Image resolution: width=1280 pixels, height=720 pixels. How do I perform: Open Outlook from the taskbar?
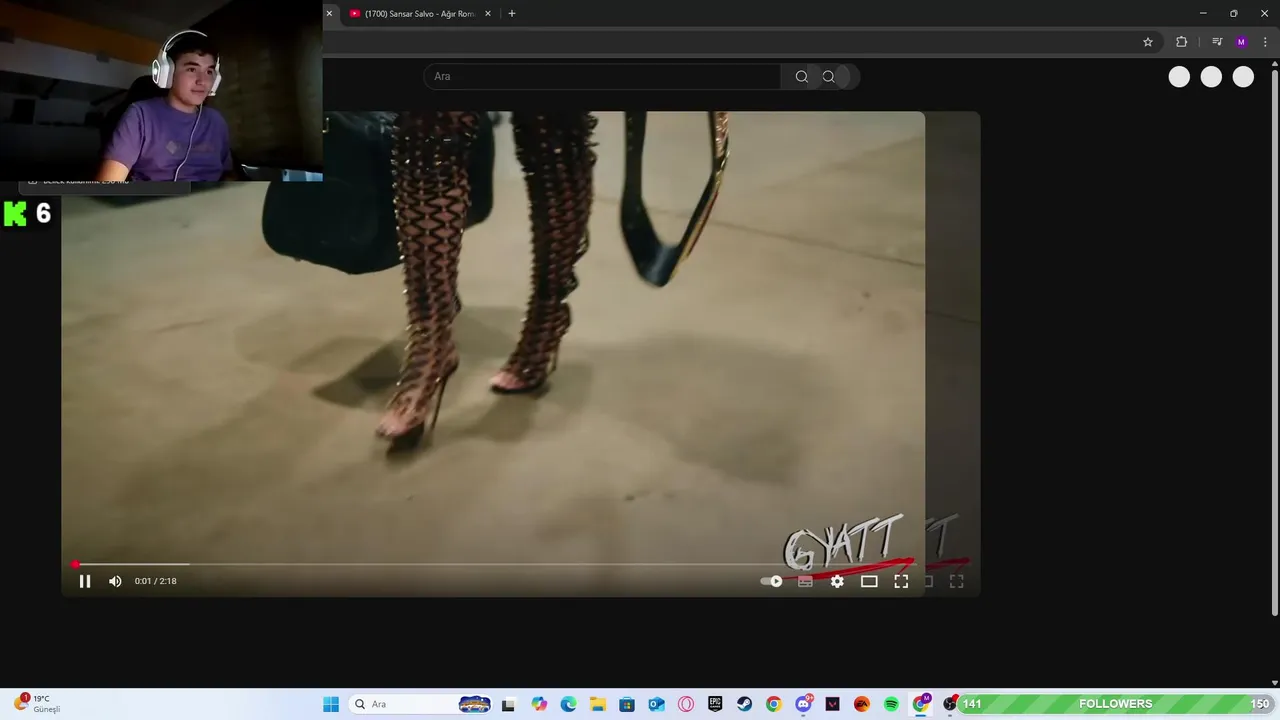coord(656,704)
